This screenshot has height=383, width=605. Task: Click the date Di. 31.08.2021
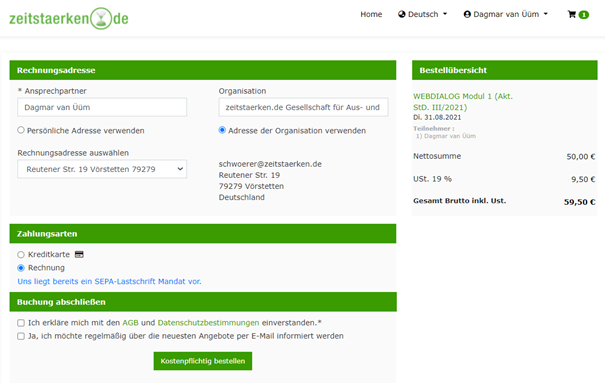[x=437, y=117]
